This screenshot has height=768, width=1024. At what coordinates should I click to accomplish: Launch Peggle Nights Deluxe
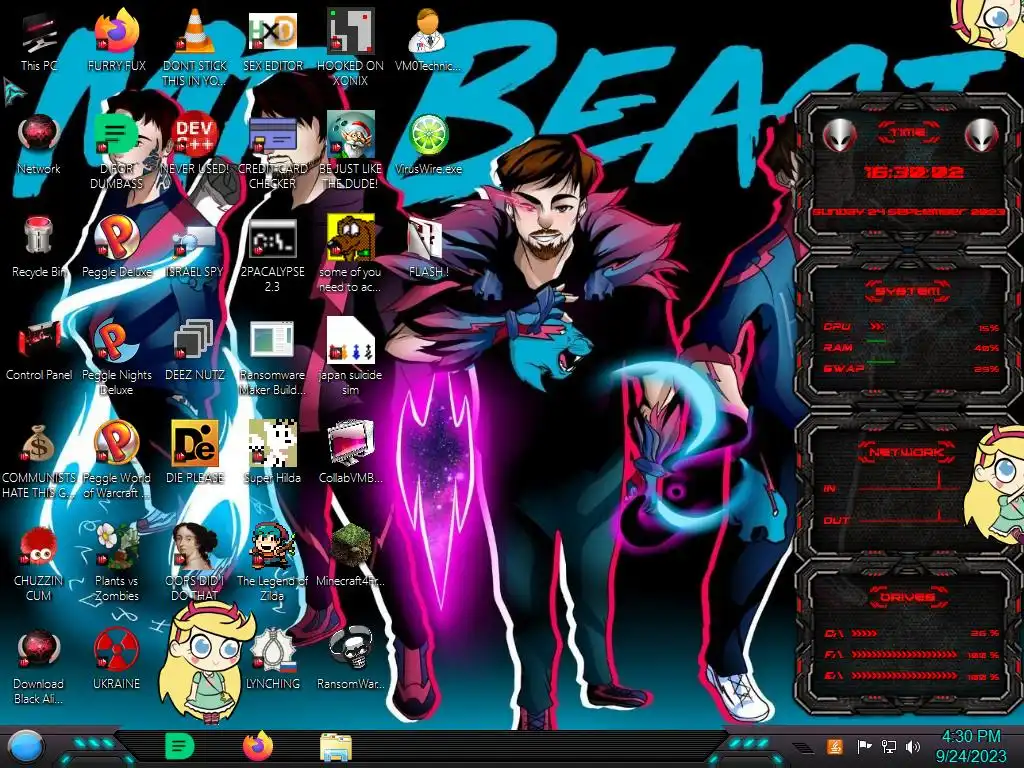(116, 357)
